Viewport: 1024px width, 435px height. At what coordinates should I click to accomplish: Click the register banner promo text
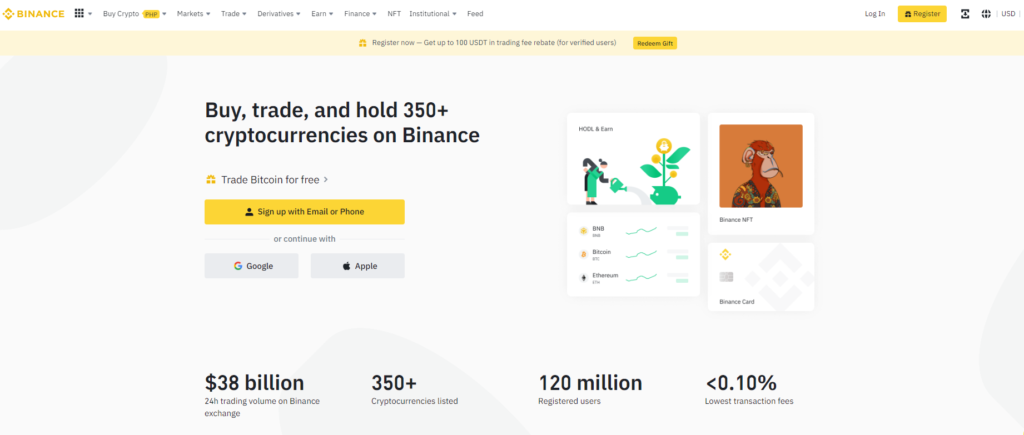(494, 43)
